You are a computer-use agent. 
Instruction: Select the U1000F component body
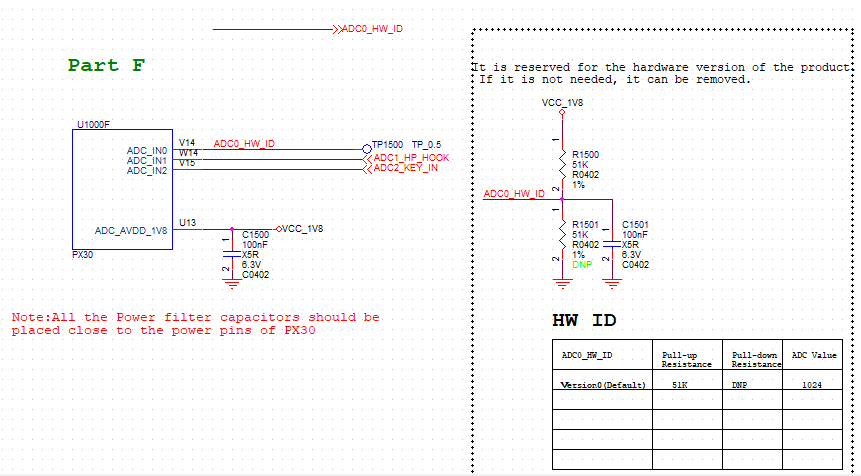tap(122, 189)
